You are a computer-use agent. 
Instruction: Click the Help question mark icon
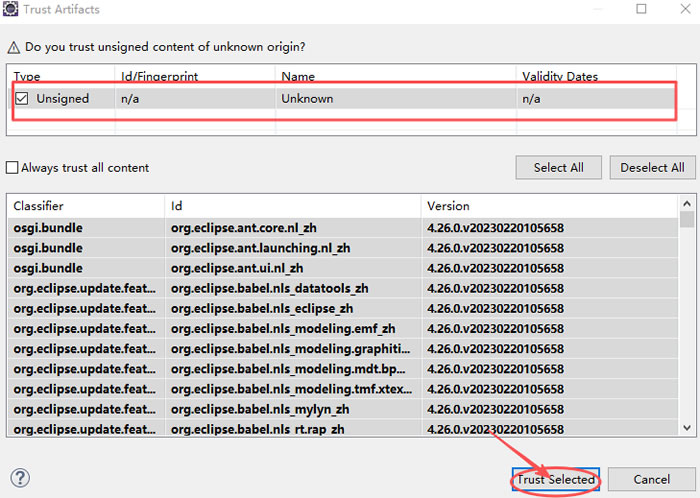[20, 478]
